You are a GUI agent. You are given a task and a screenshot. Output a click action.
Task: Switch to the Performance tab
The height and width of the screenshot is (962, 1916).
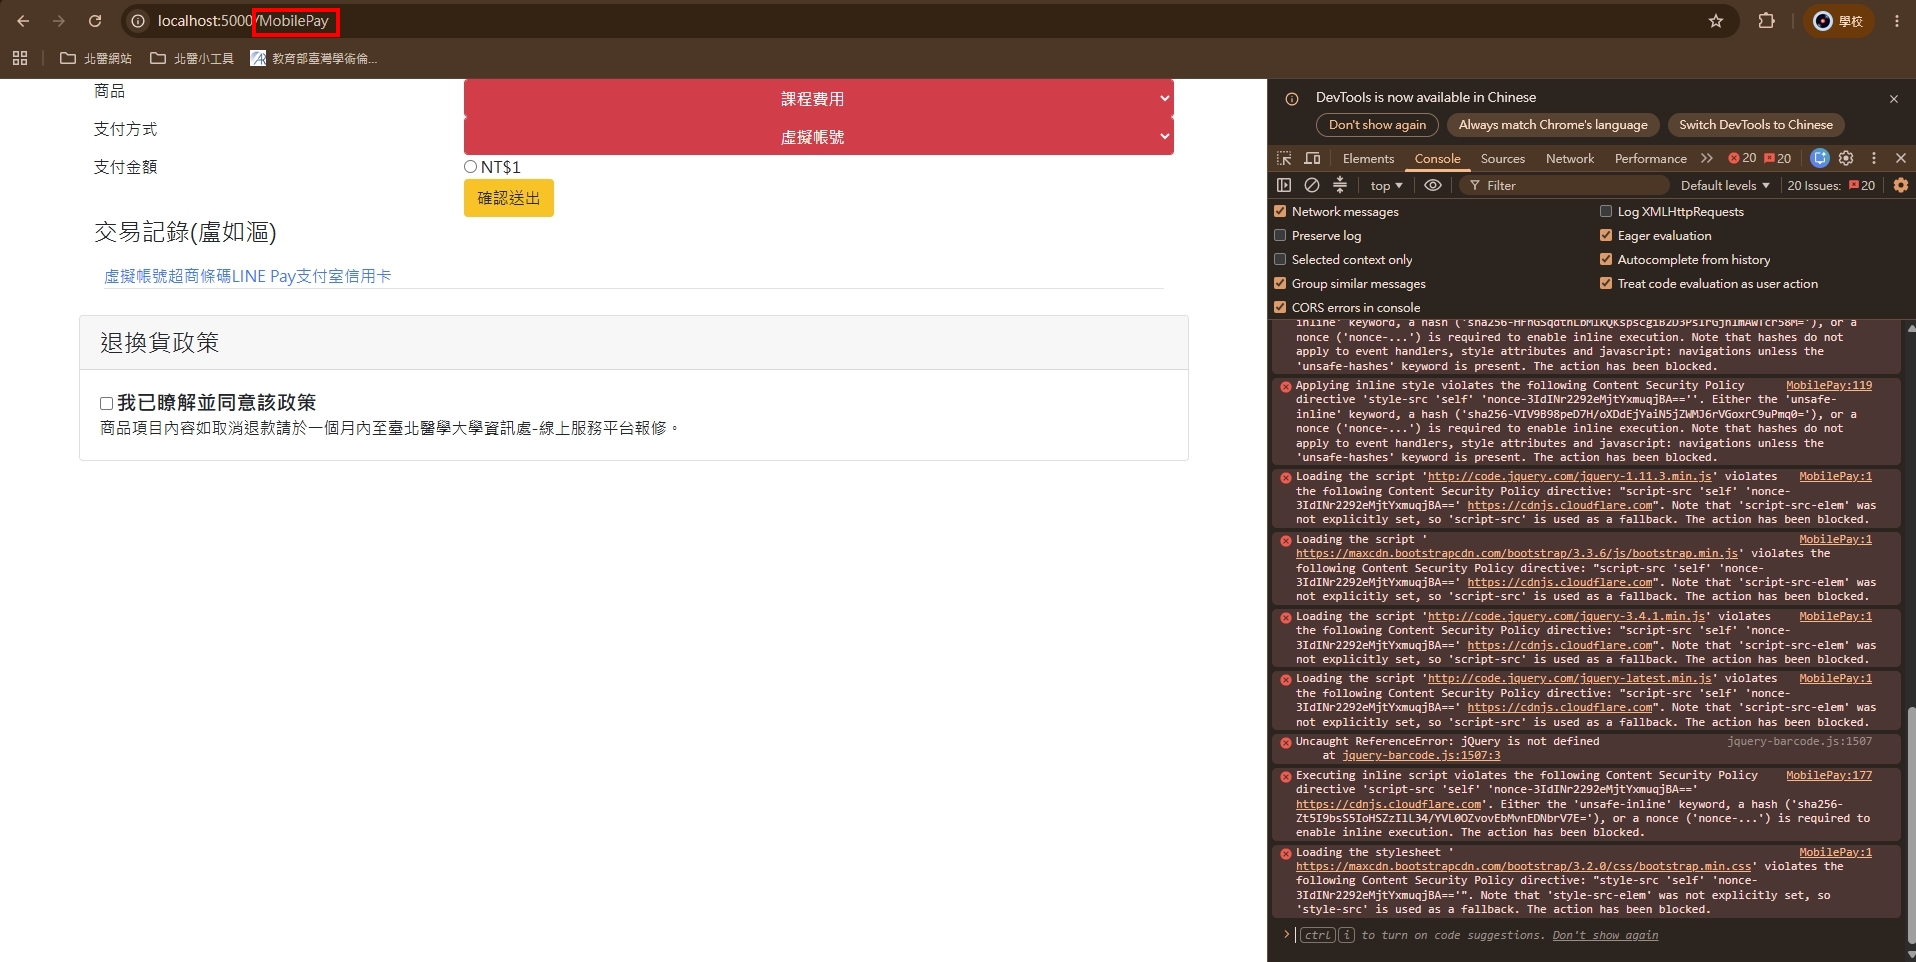[1650, 158]
